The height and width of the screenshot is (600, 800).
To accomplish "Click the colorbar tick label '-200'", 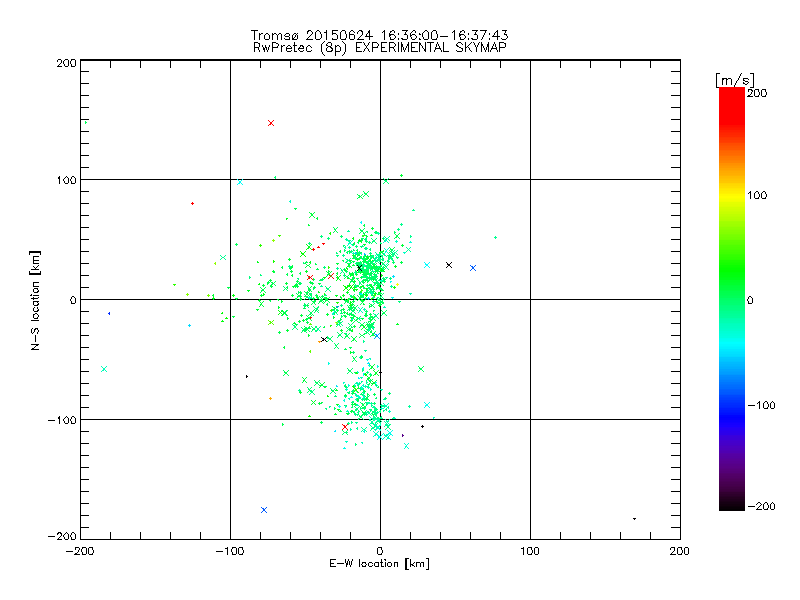I will pos(761,506).
